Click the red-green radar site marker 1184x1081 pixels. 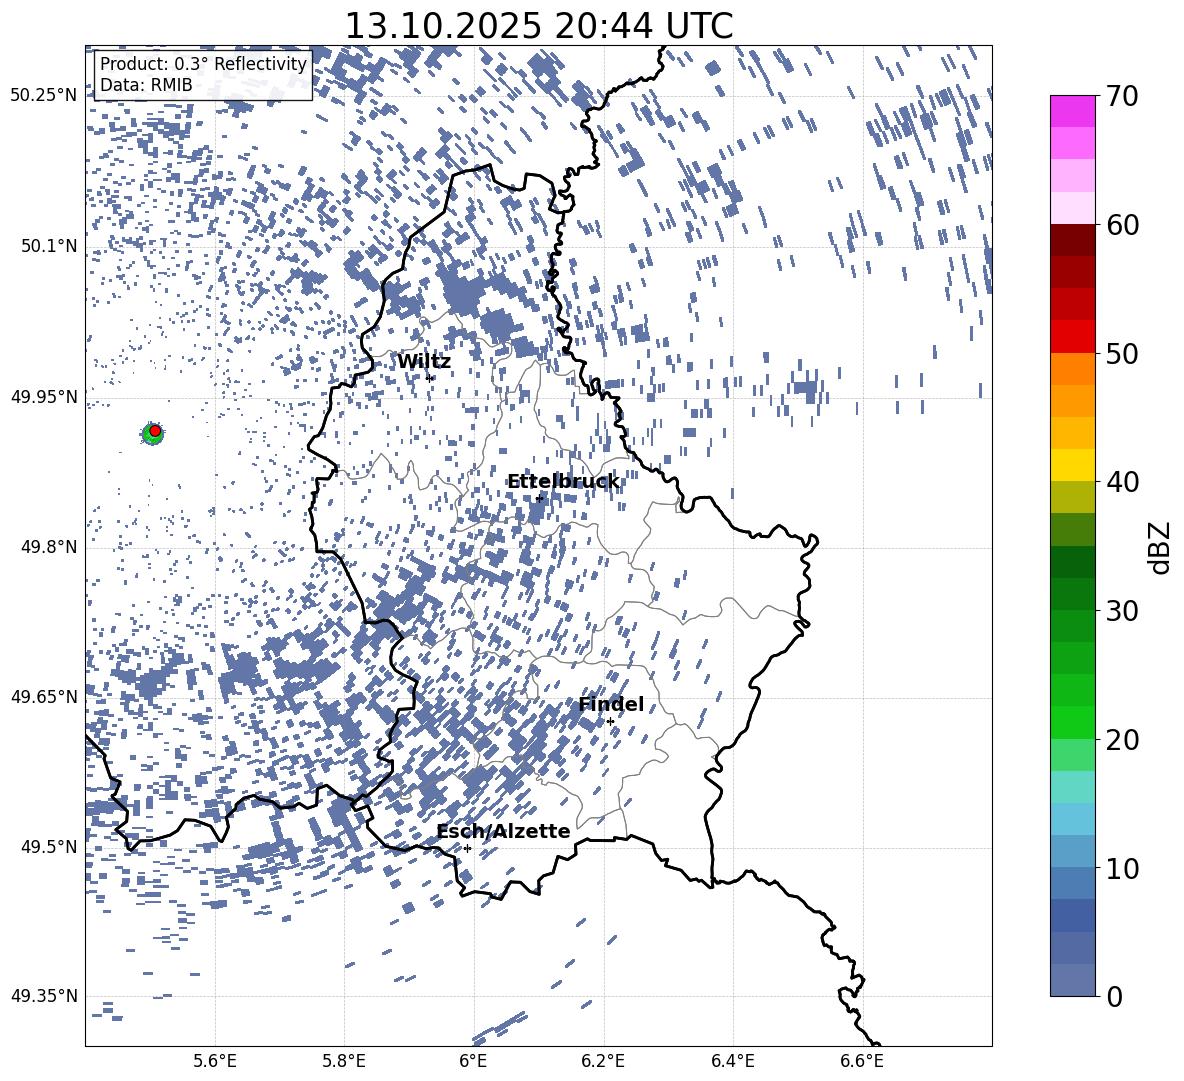pos(153,433)
